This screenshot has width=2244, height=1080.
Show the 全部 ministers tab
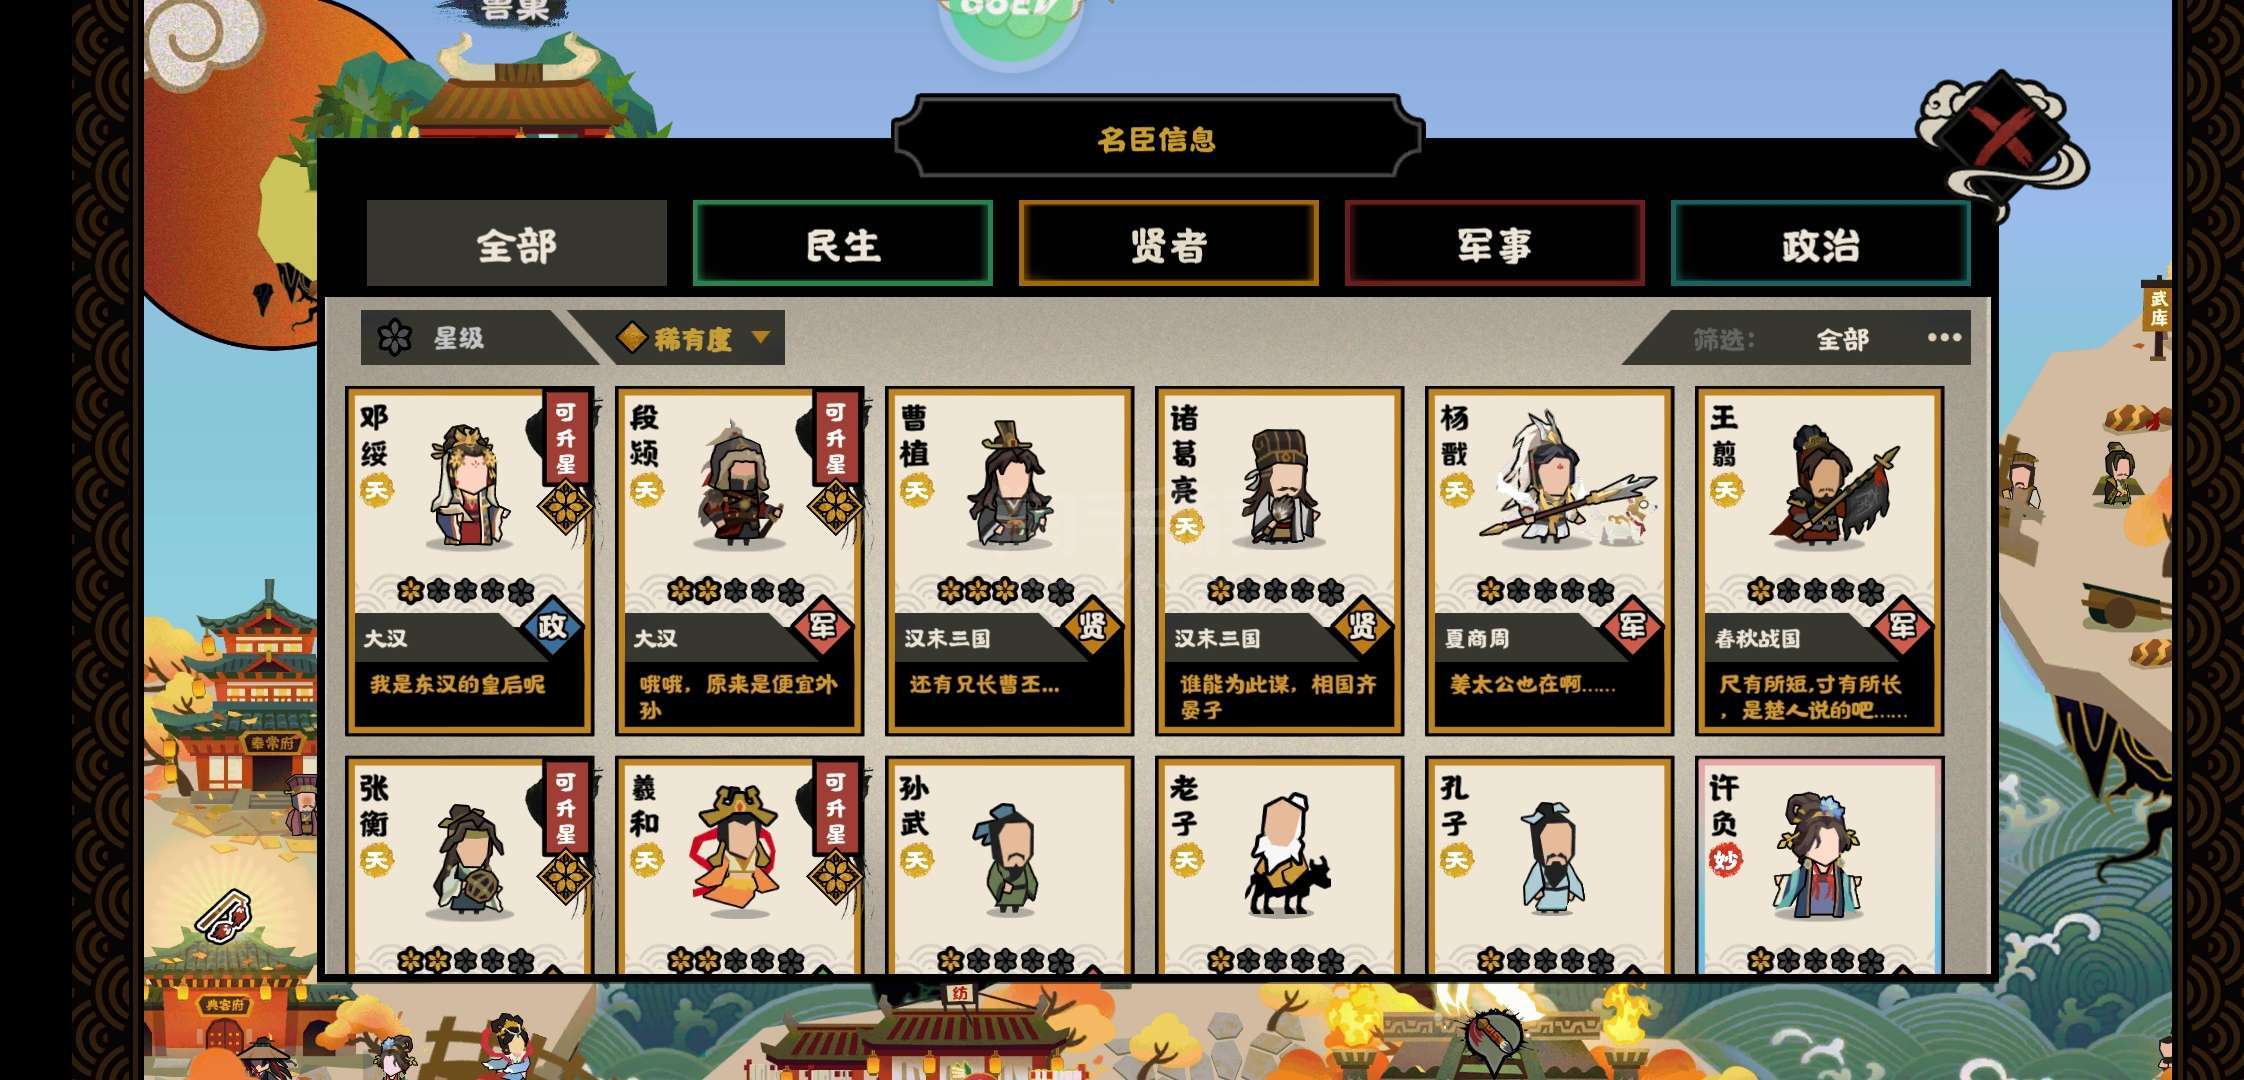(x=516, y=244)
